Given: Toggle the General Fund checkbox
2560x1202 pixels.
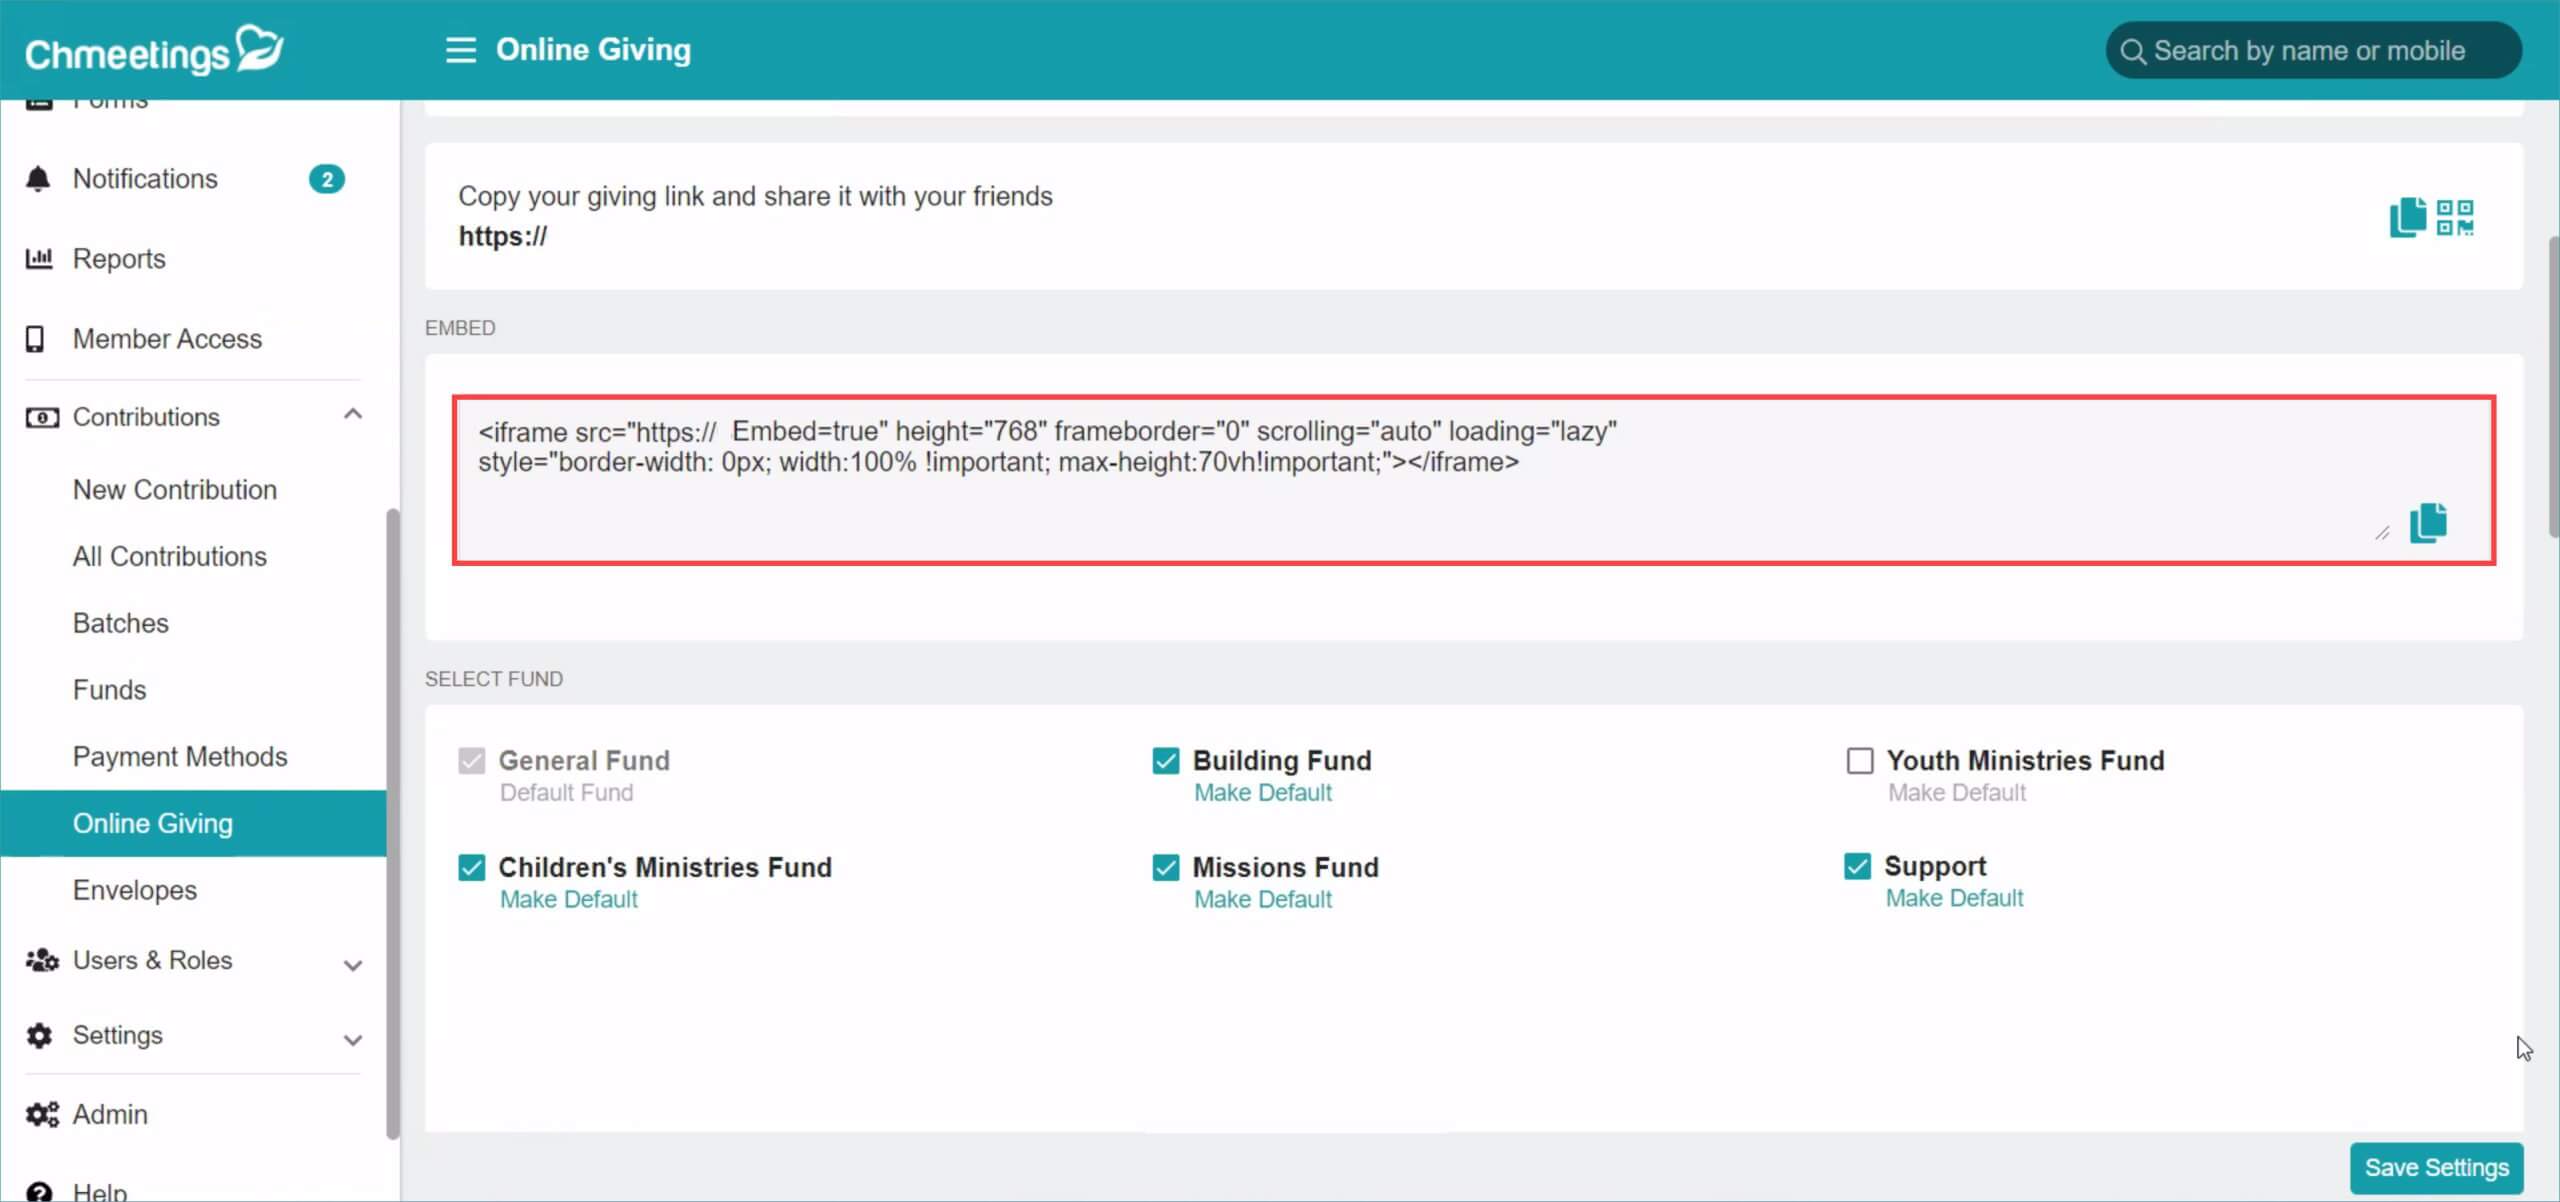Looking at the screenshot, I should click(x=471, y=761).
